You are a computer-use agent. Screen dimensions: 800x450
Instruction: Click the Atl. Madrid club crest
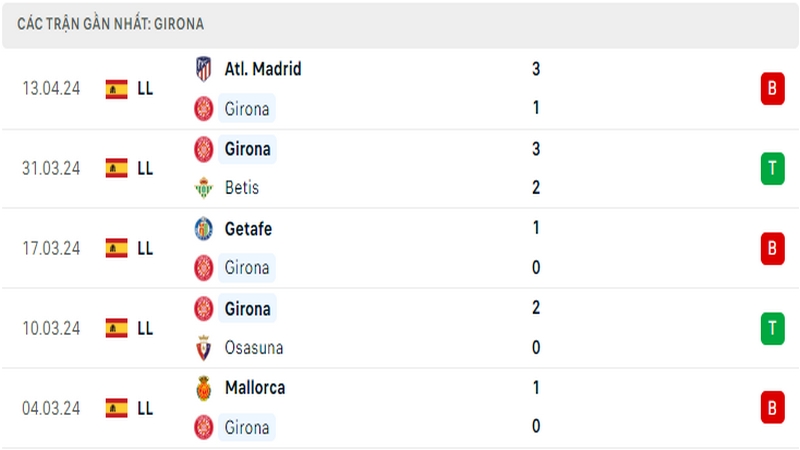click(204, 69)
